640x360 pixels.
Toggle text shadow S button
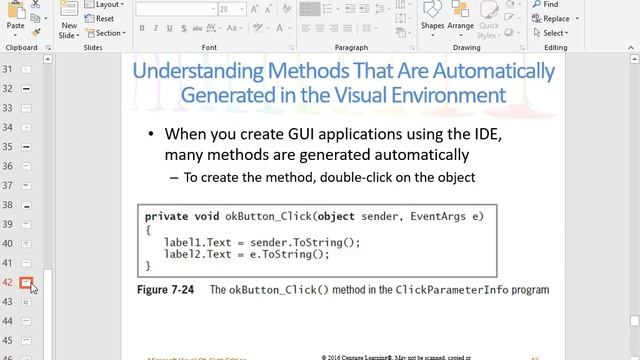184,28
